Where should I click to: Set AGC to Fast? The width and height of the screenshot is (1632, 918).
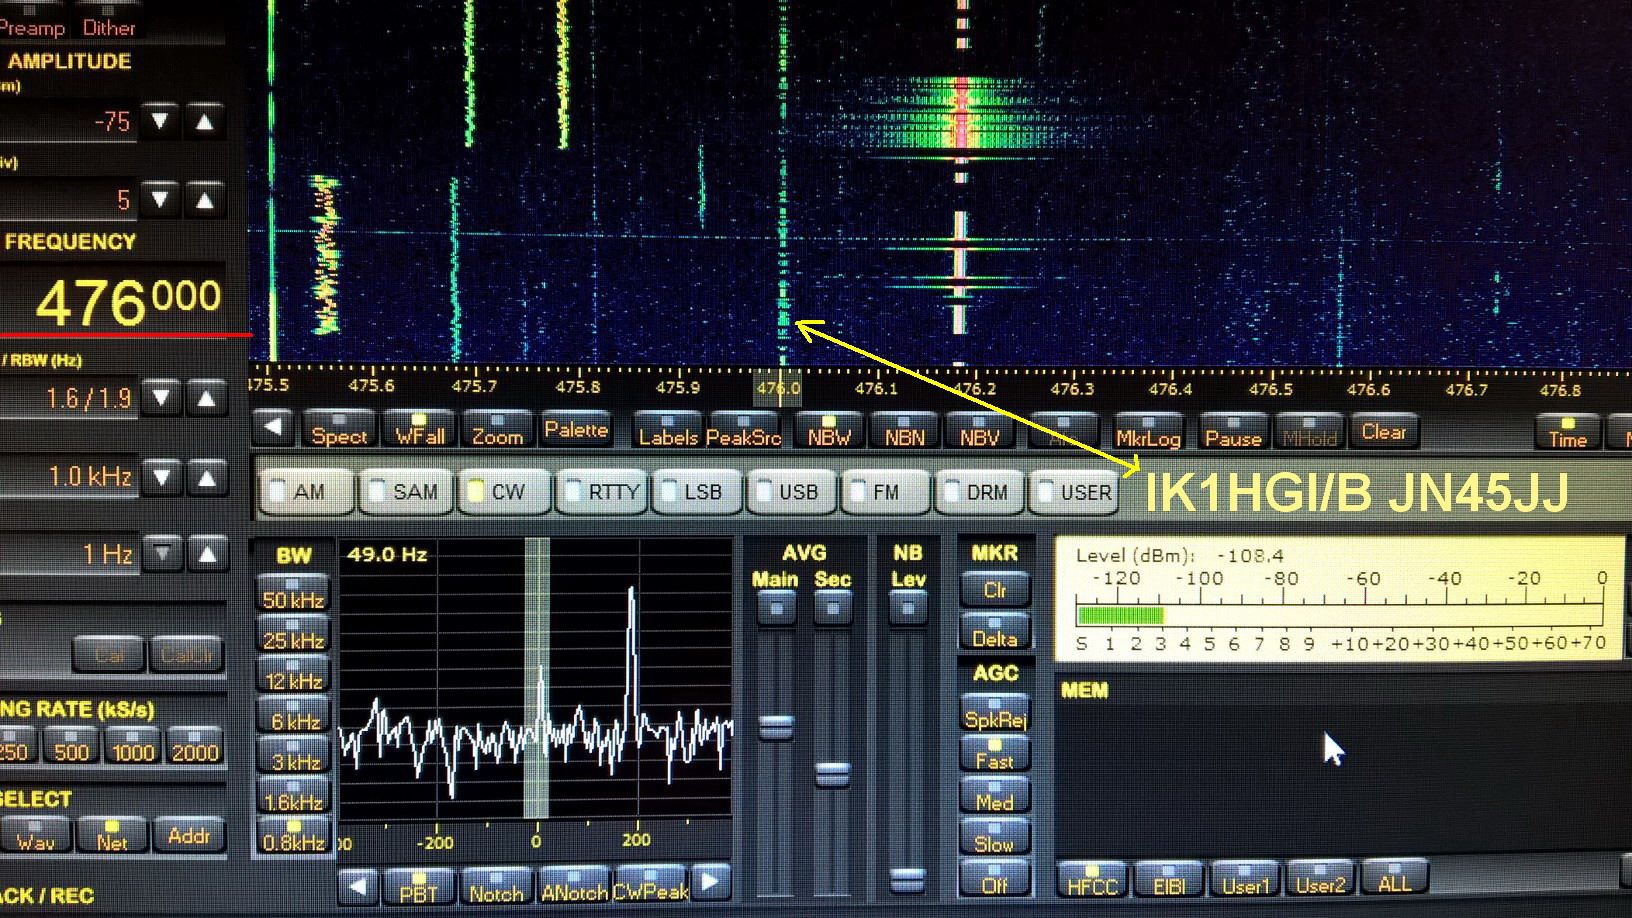[995, 756]
